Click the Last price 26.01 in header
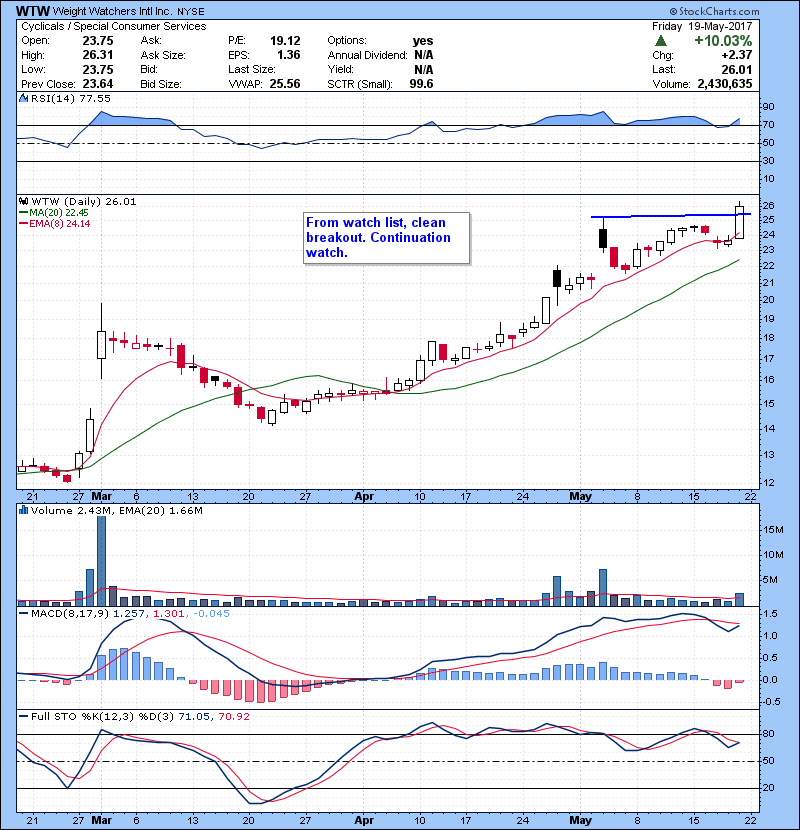Screen dimensions: 800x830 coord(737,69)
